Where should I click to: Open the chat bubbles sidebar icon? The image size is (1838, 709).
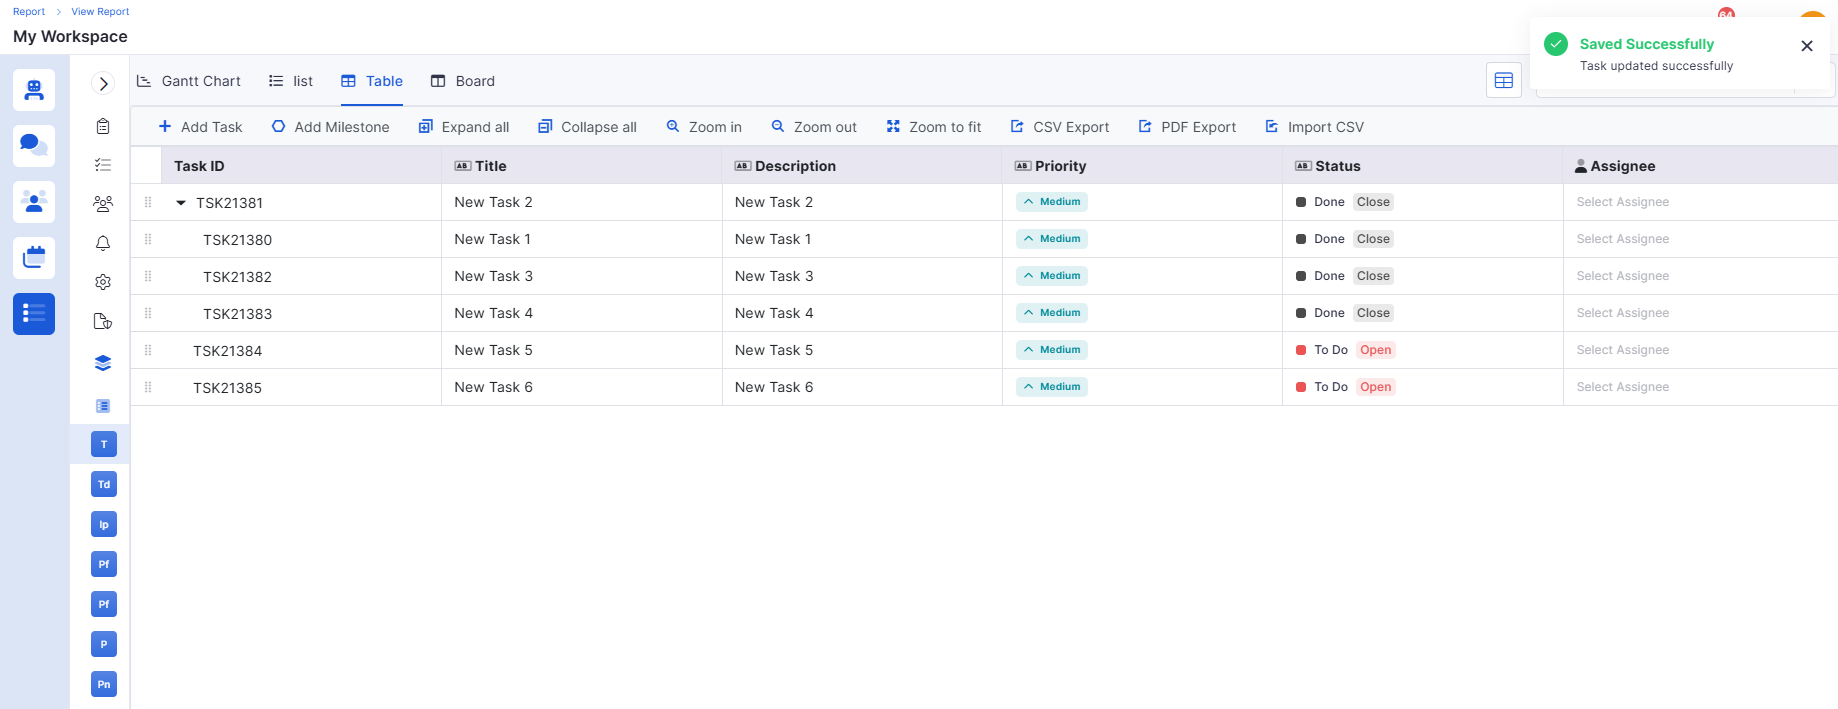(34, 146)
